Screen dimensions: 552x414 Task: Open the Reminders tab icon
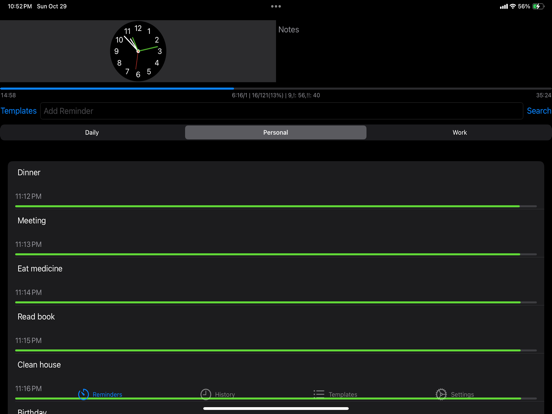pyautogui.click(x=83, y=394)
